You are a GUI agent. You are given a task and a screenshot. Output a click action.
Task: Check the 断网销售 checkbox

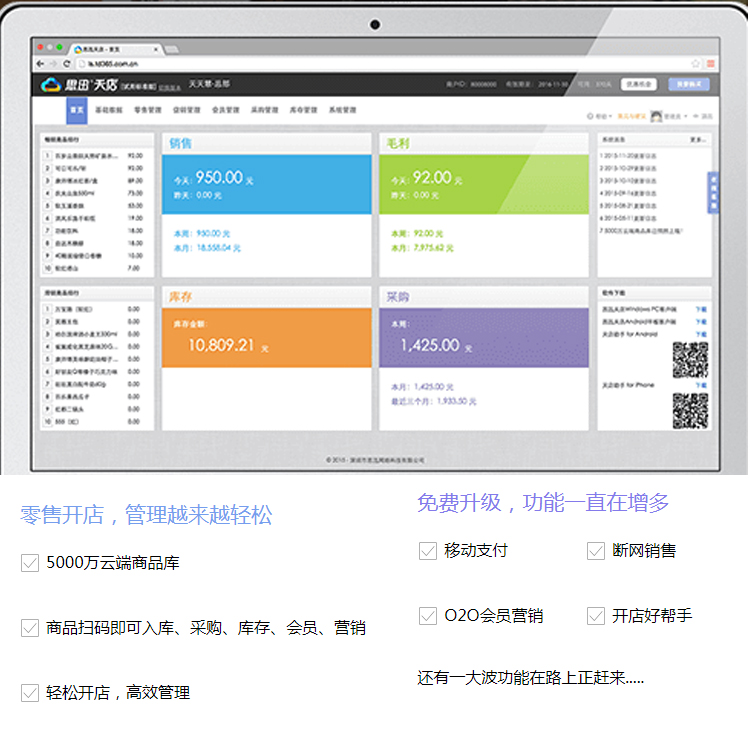point(596,551)
